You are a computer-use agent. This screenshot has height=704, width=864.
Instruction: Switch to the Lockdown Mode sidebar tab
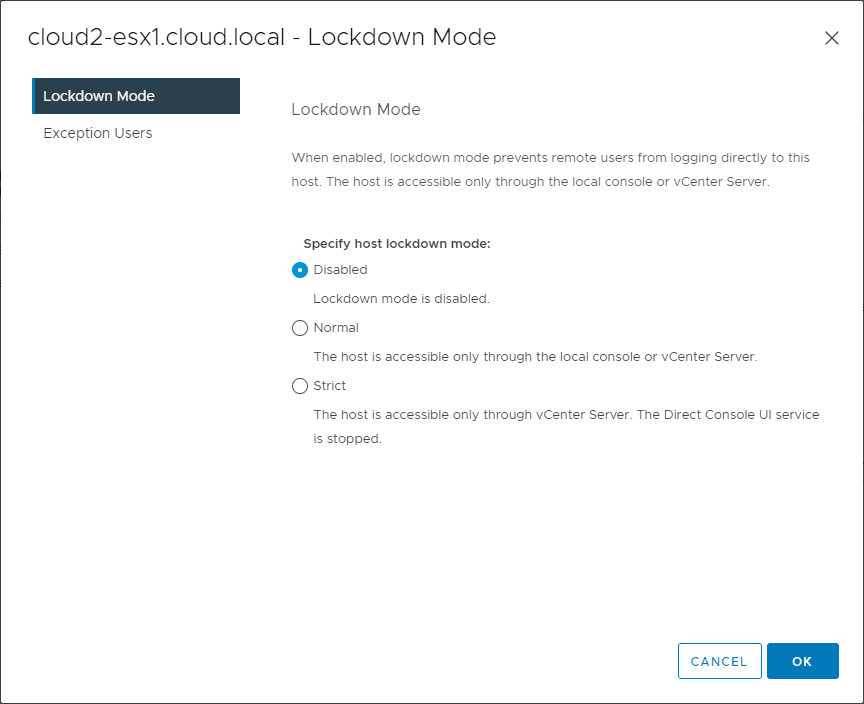tap(99, 96)
